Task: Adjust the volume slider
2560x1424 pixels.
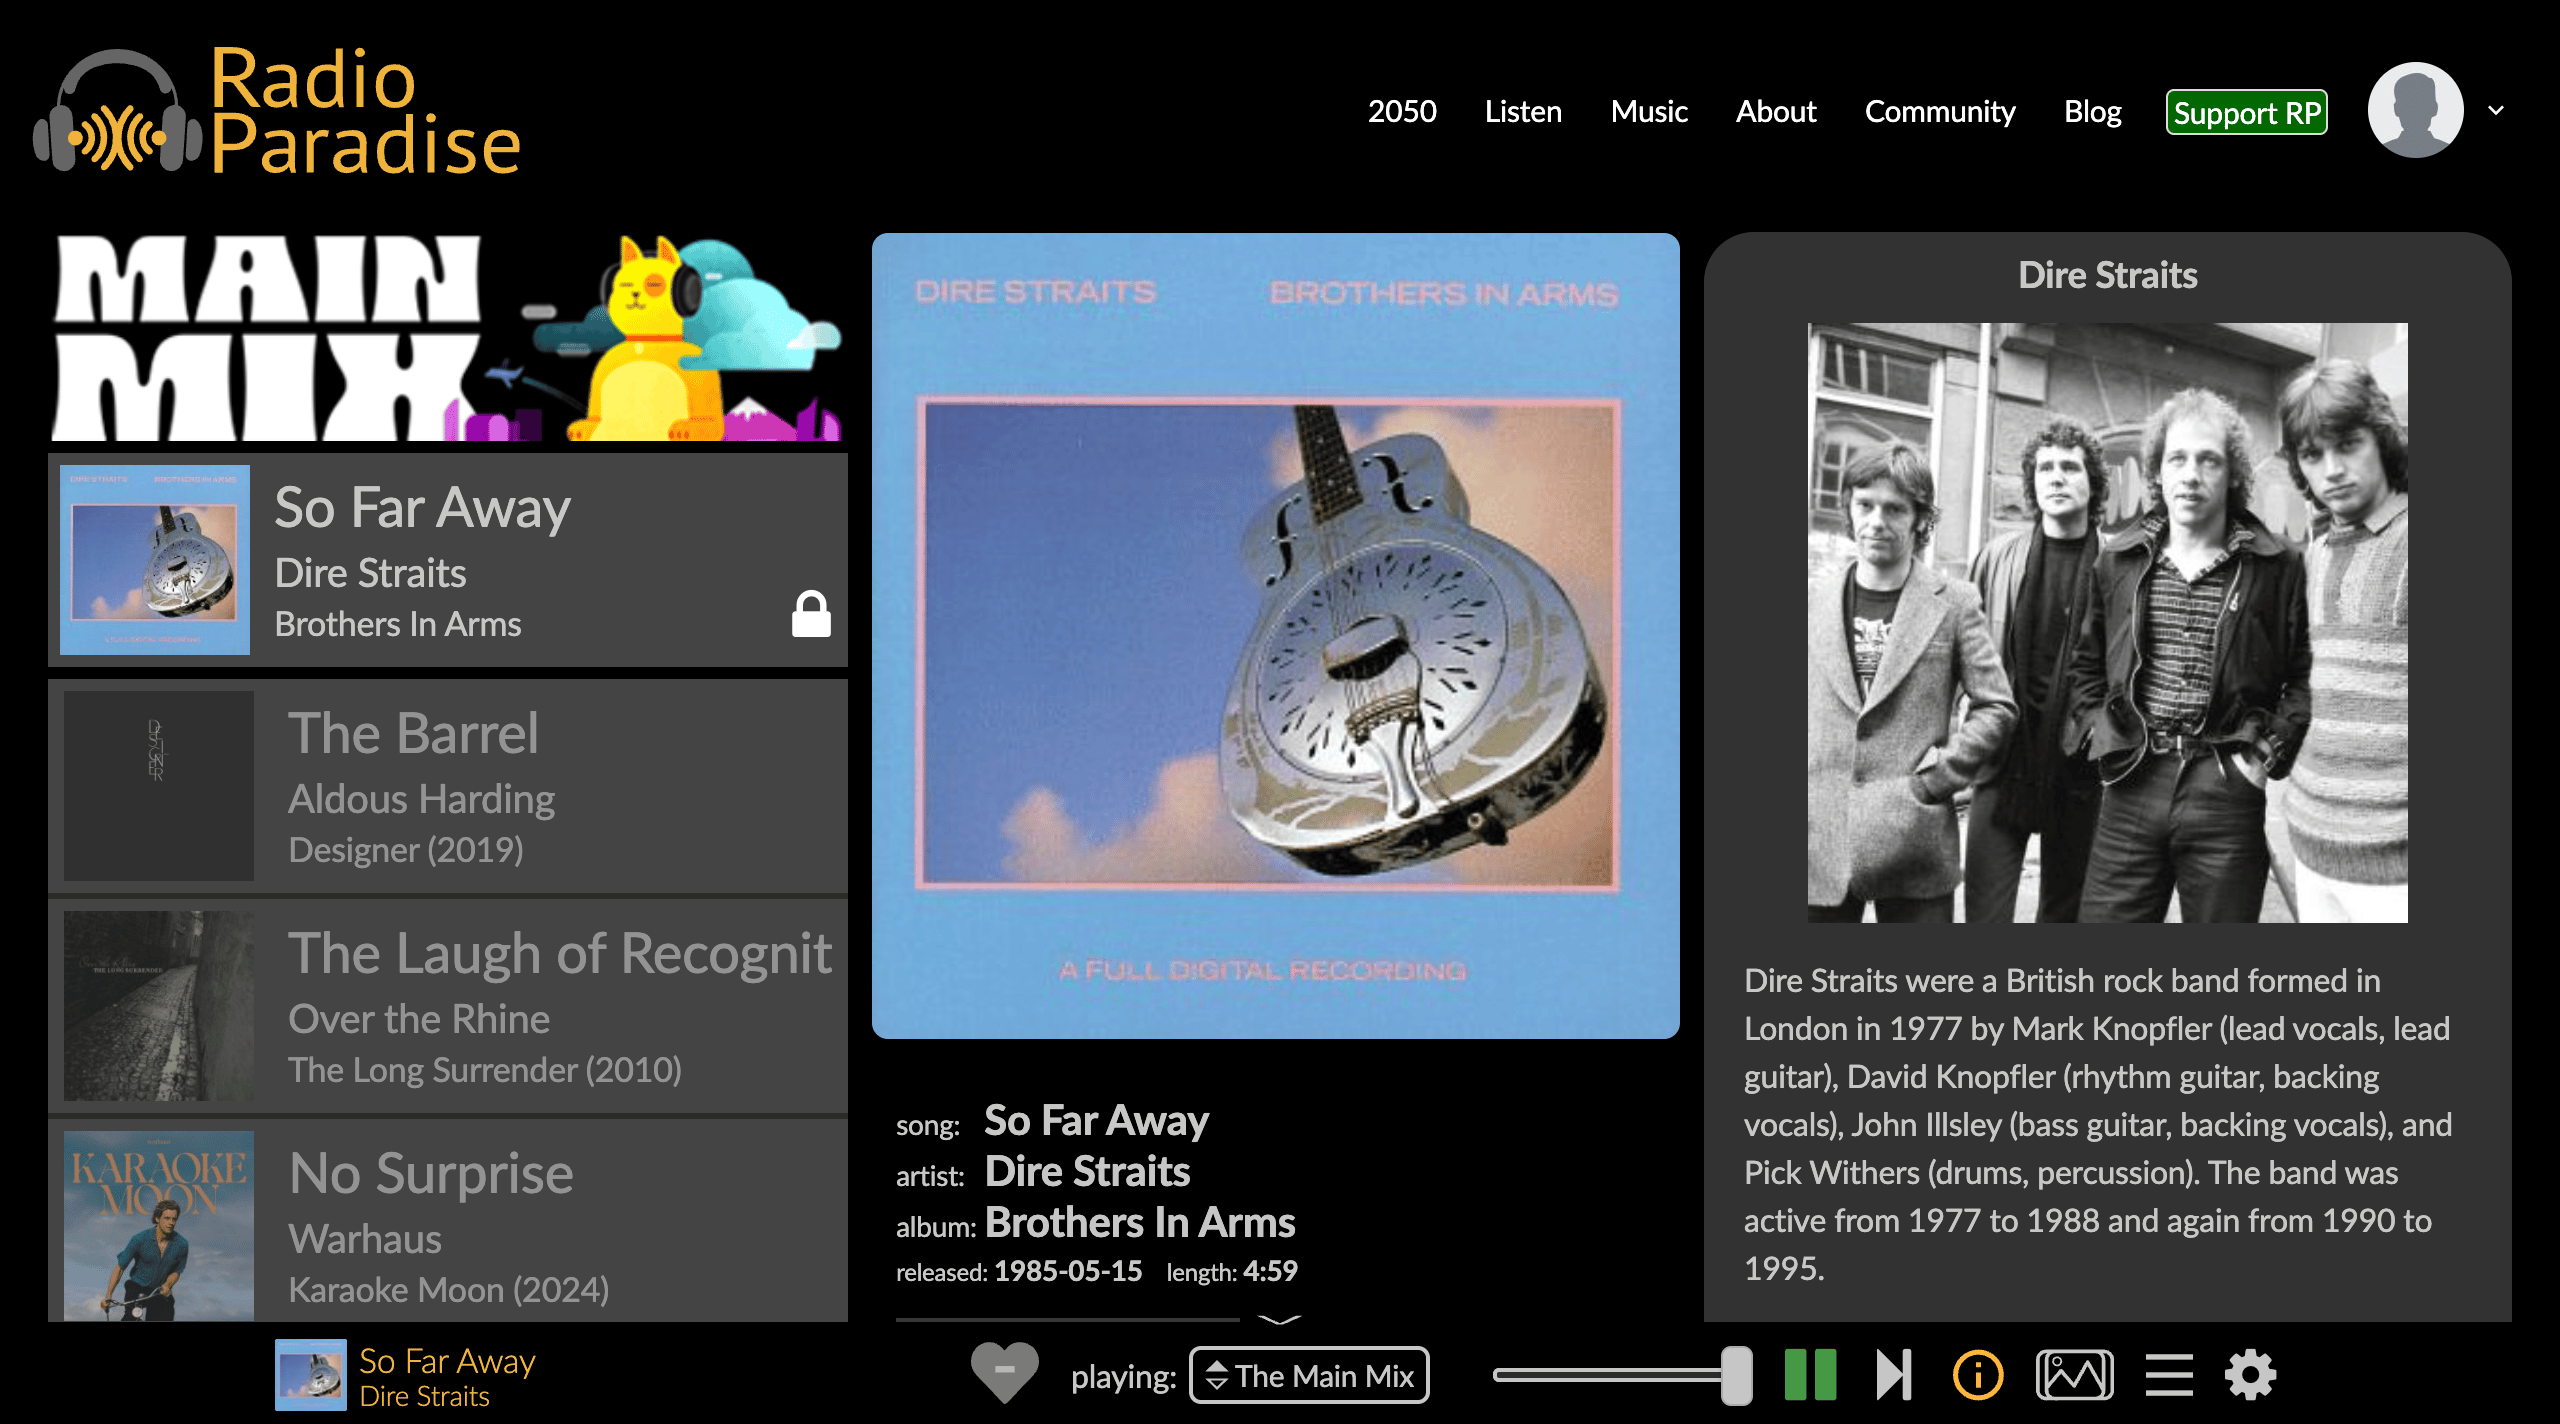Action: click(x=1622, y=1375)
